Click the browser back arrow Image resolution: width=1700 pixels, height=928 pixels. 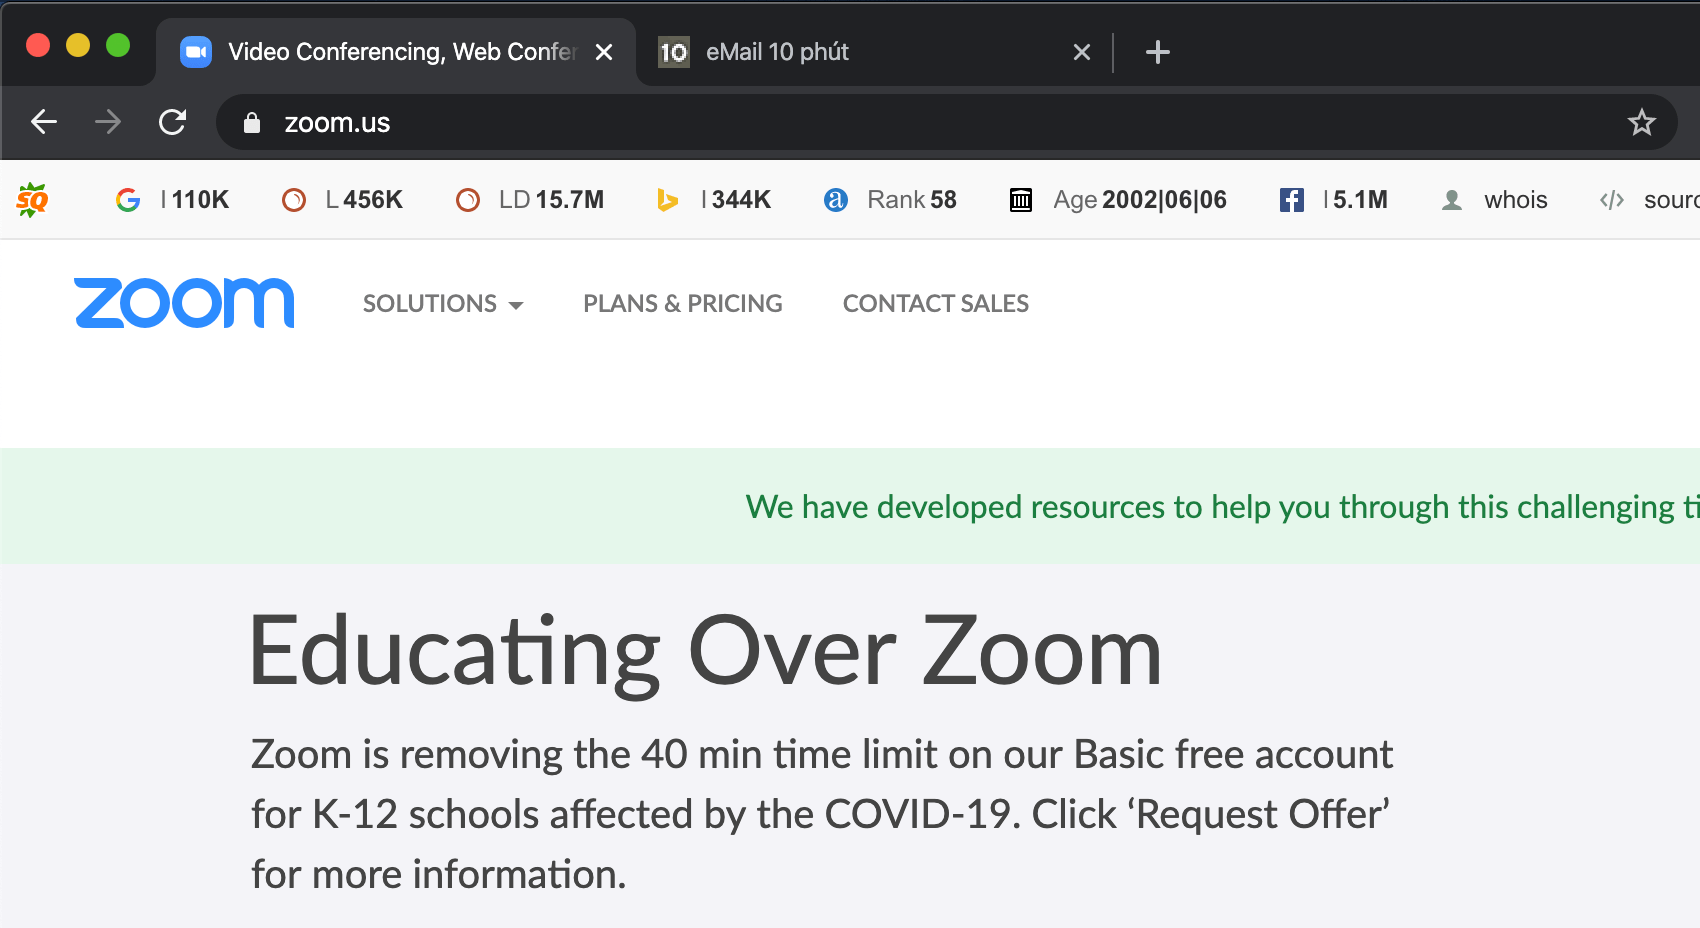44,122
